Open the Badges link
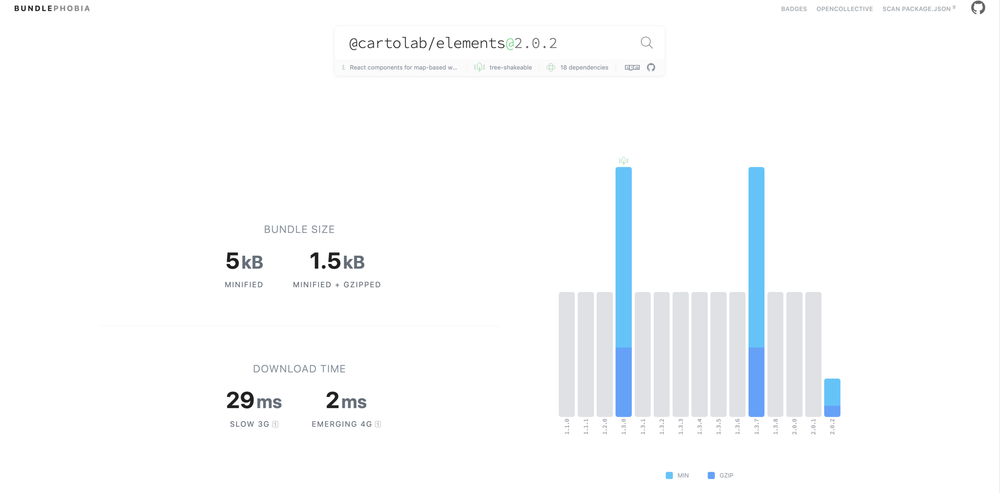This screenshot has width=1000, height=493. coord(793,9)
